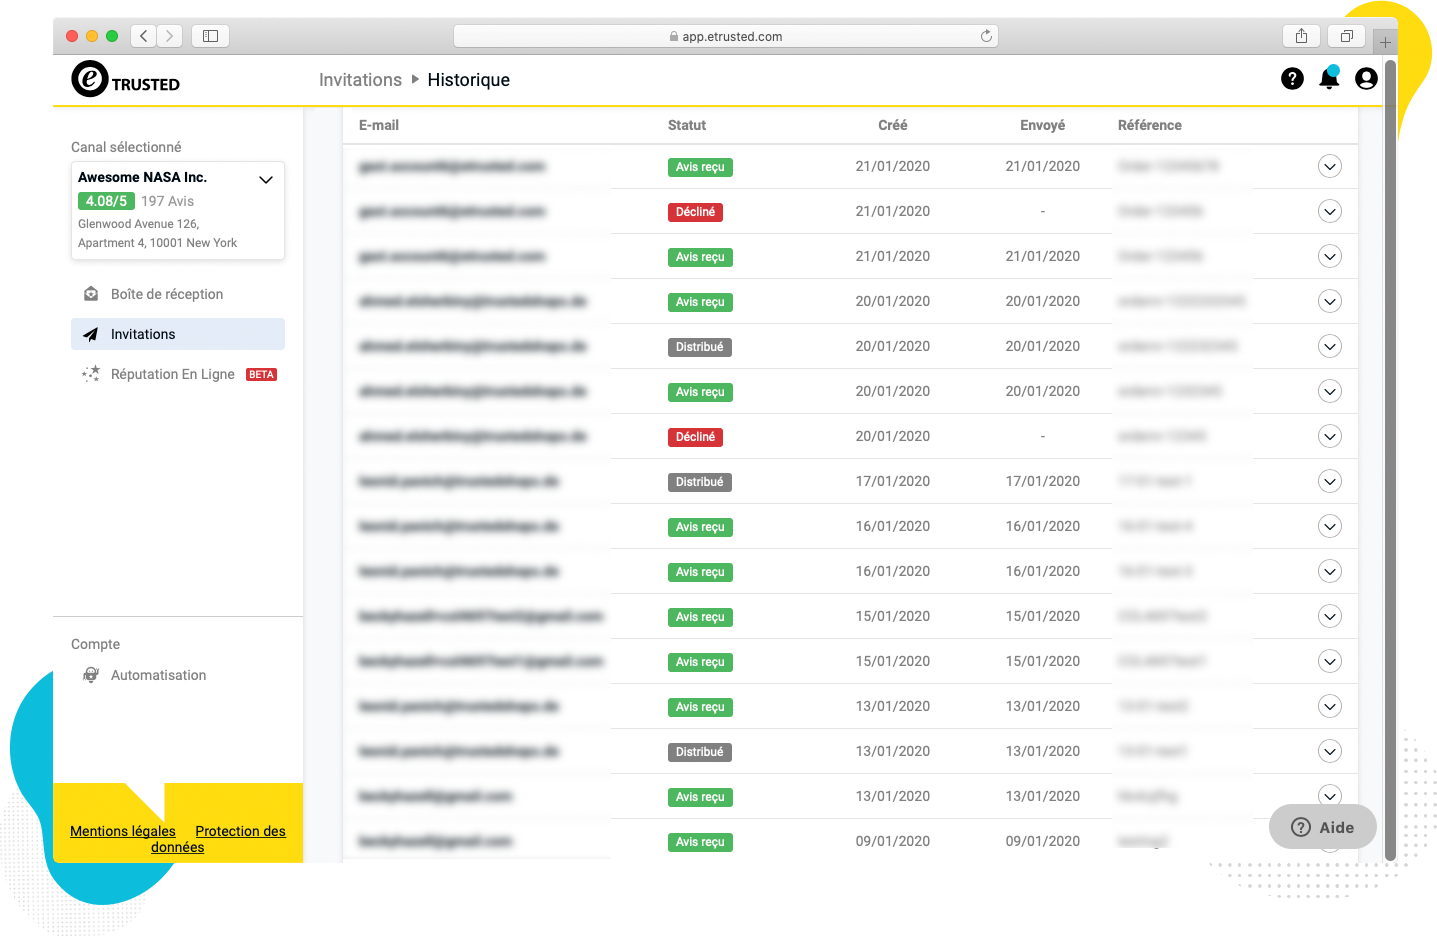The height and width of the screenshot is (937, 1437).
Task: Click the eTrusted logo
Action: (x=126, y=80)
